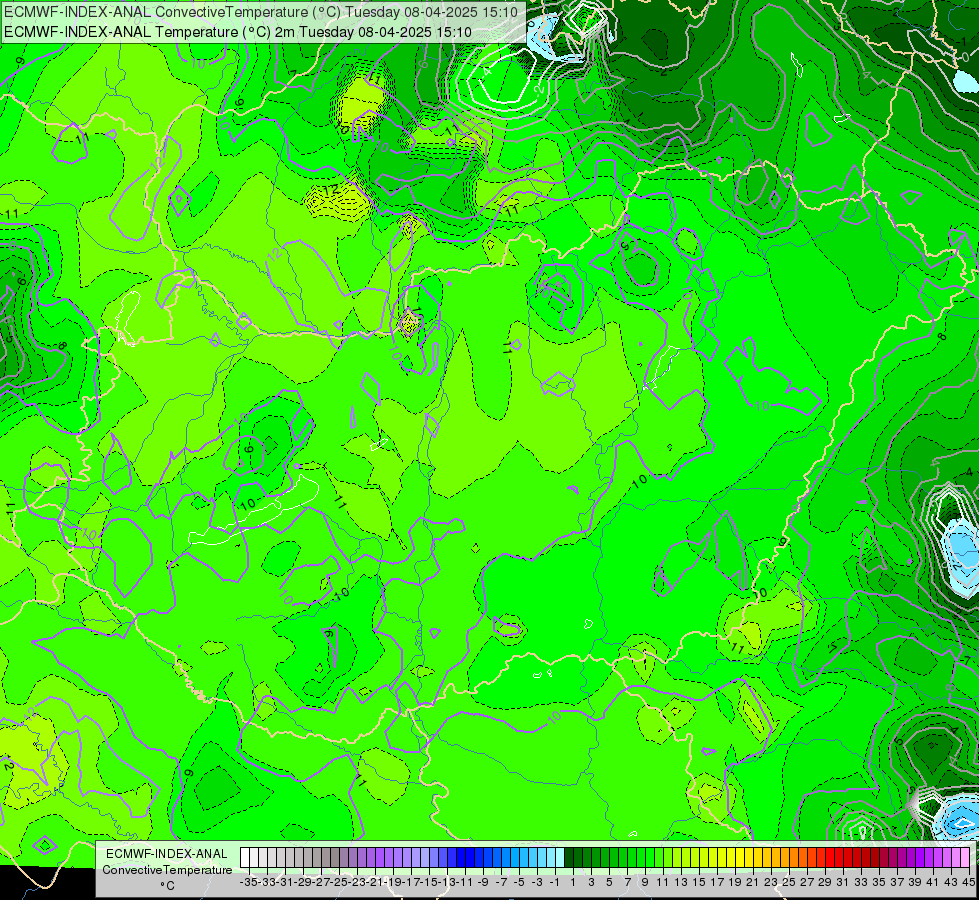The height and width of the screenshot is (900, 979).
Task: Click the '-29' legend scale value
Action: [x=303, y=882]
